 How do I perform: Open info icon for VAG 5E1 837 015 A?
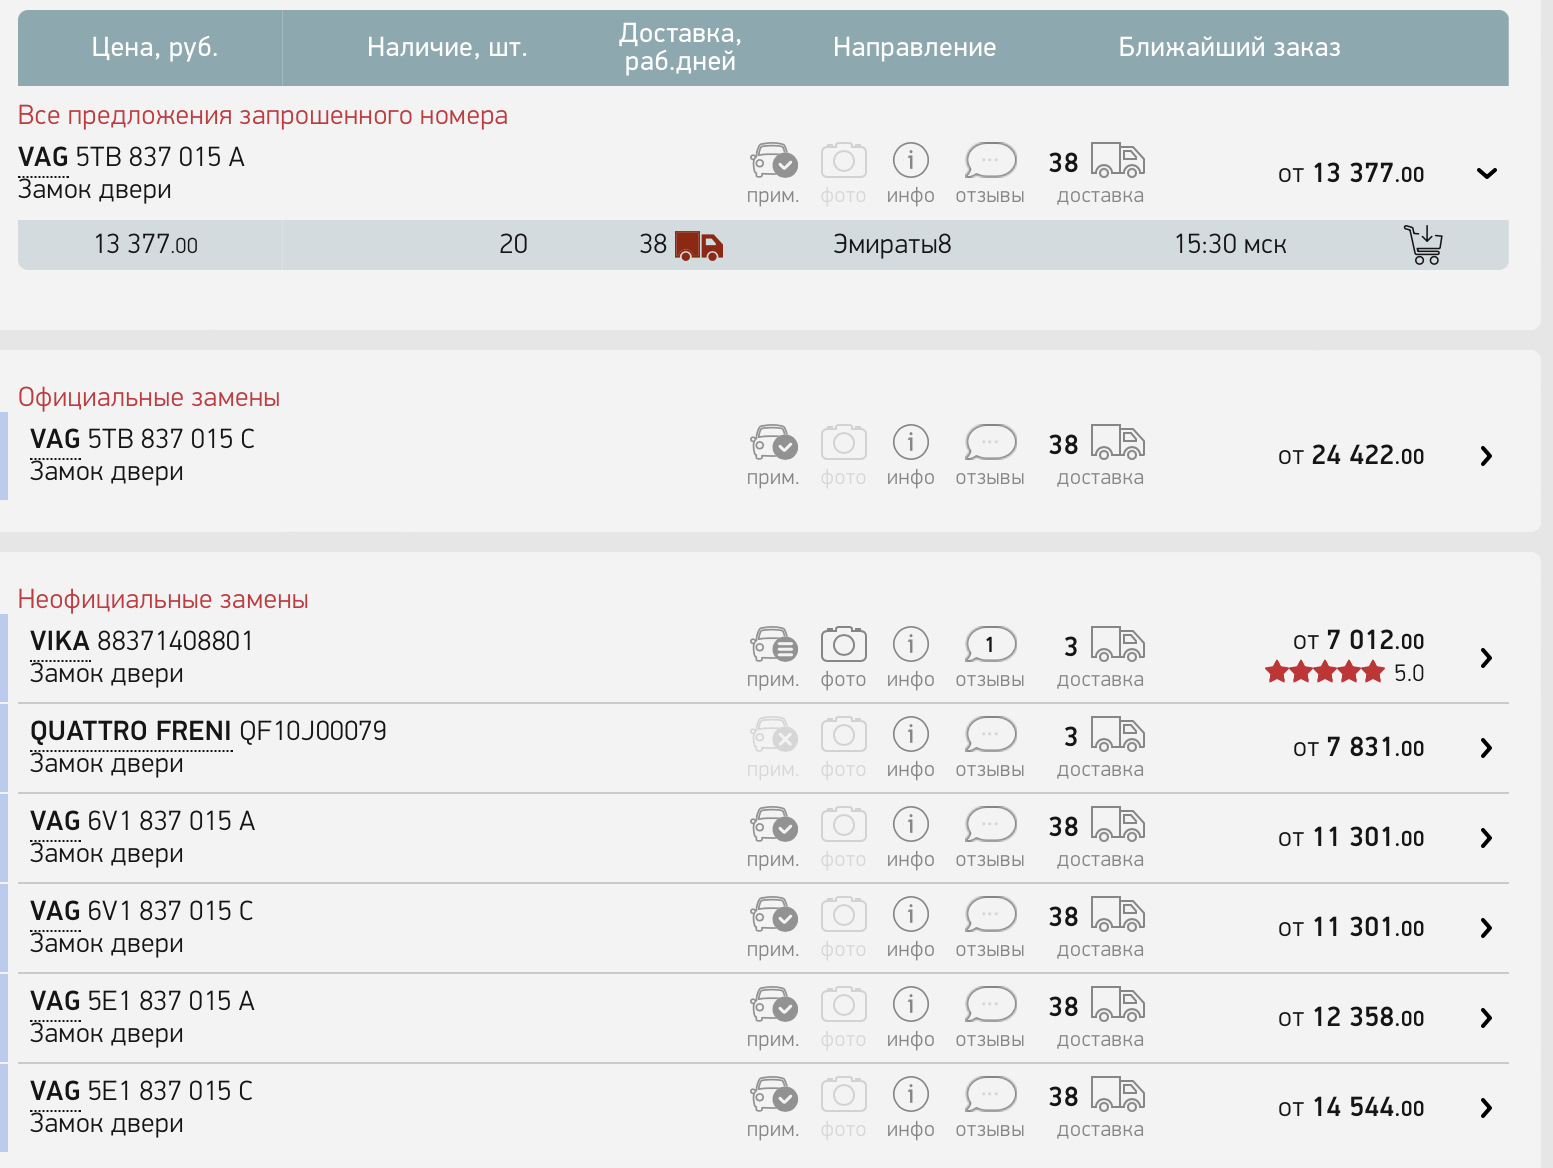tap(910, 1005)
